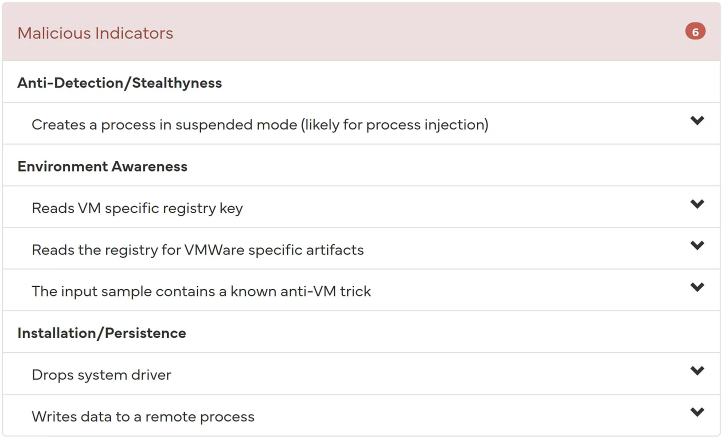Open the Reads the registry for VMWare row
Screen dimensions: 722x439
tap(361, 248)
